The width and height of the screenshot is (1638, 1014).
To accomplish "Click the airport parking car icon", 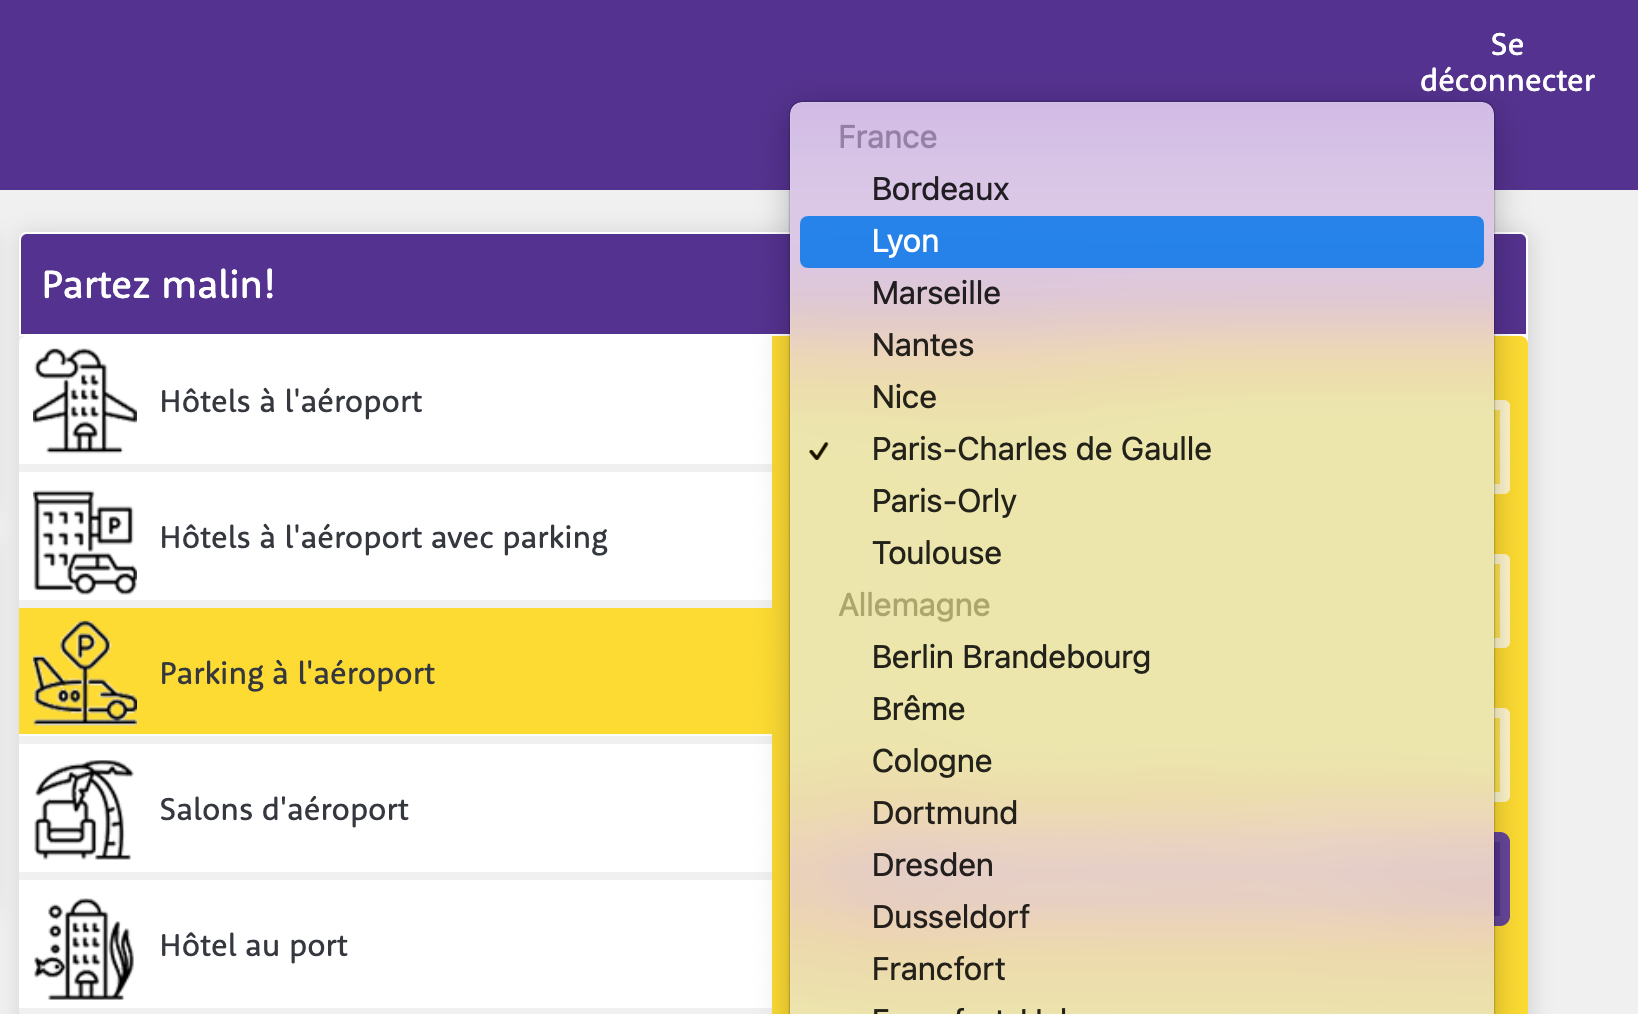I will coord(85,674).
